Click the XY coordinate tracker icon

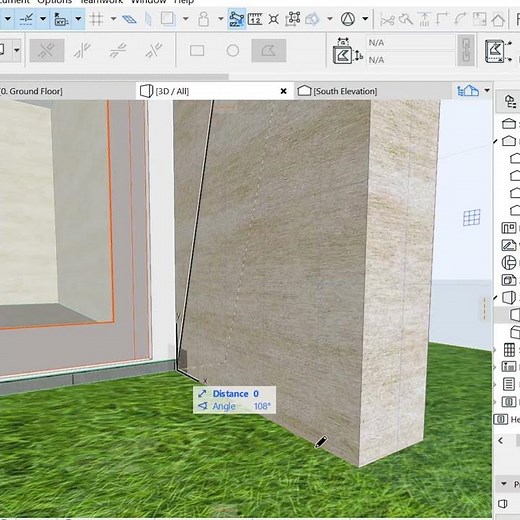[61, 19]
